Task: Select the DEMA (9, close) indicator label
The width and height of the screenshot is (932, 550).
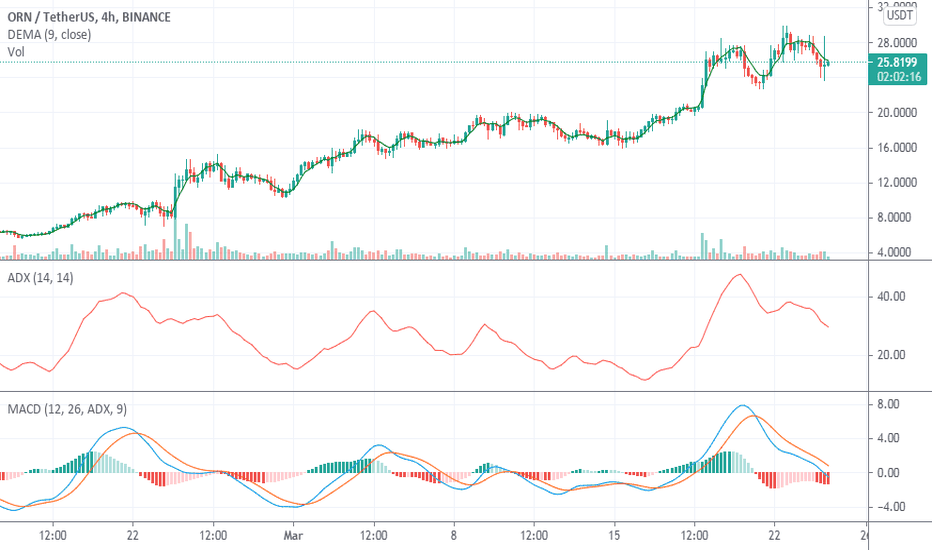Action: pos(49,34)
